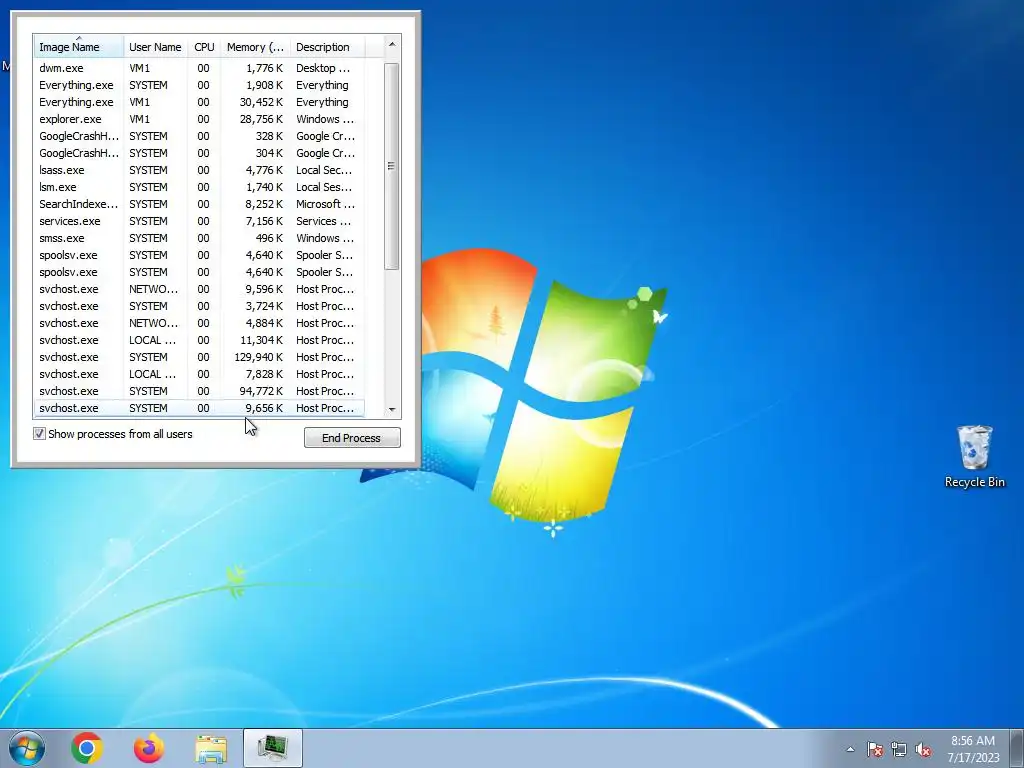Click the 1,776 K memory value

[264, 68]
